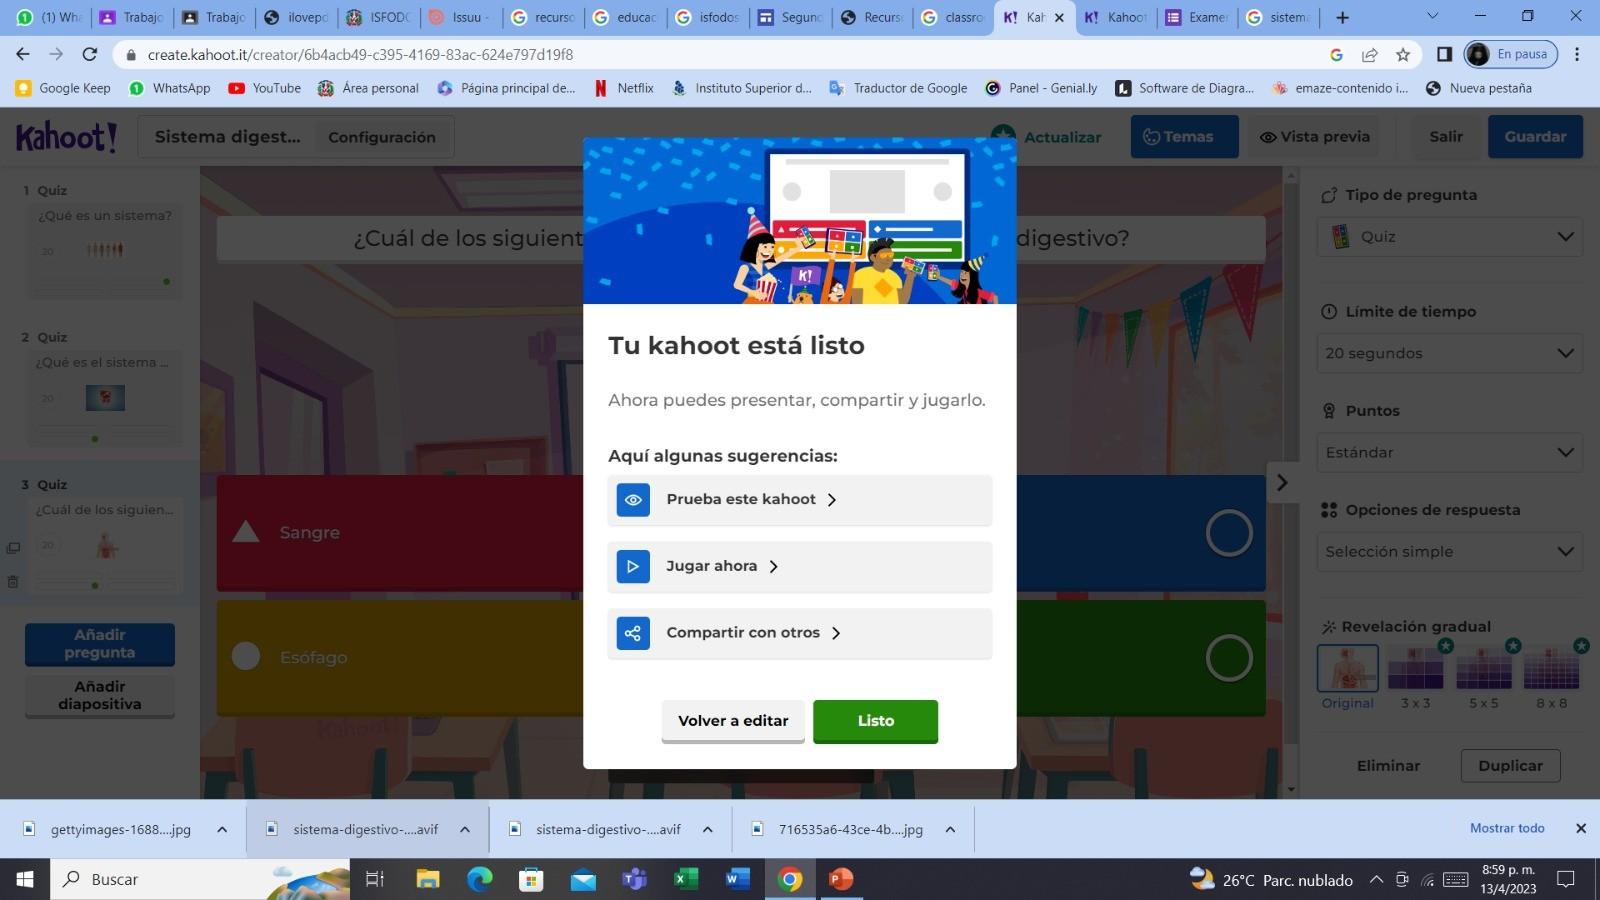Open the Tipo de pregunta Quiz dropdown
This screenshot has width=1600, height=900.
1449,237
